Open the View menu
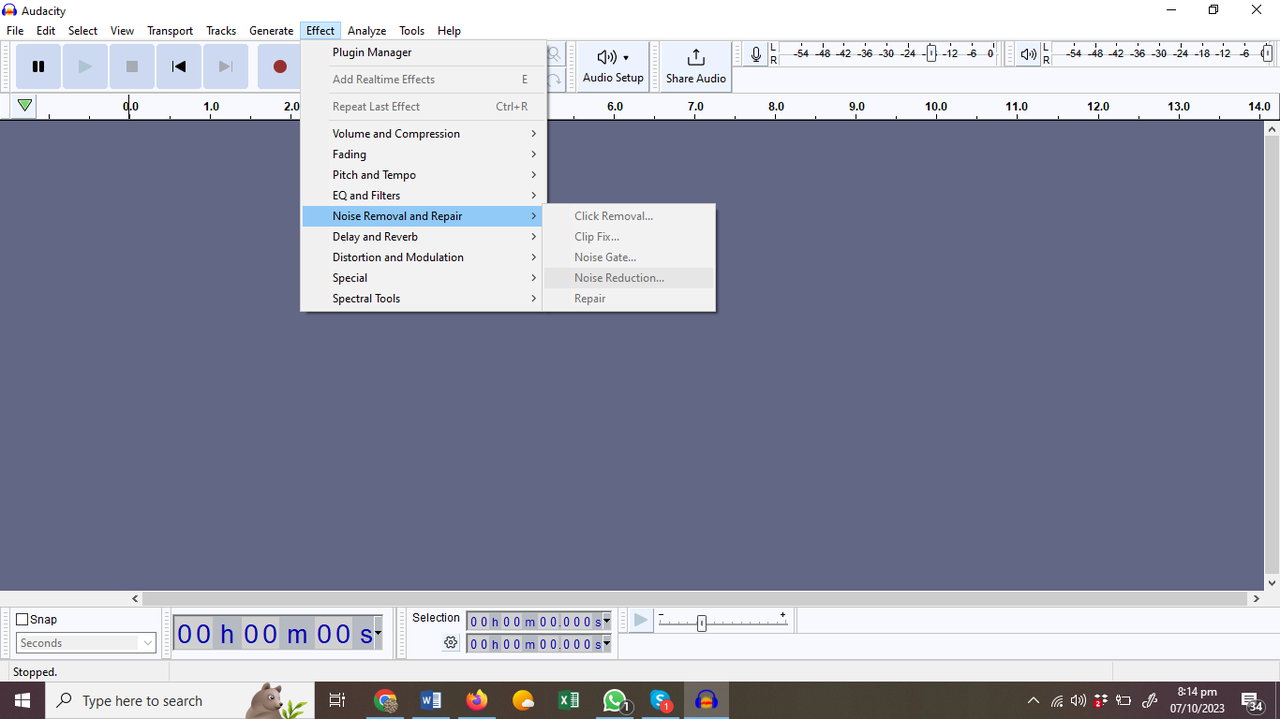1280x719 pixels. point(122,31)
